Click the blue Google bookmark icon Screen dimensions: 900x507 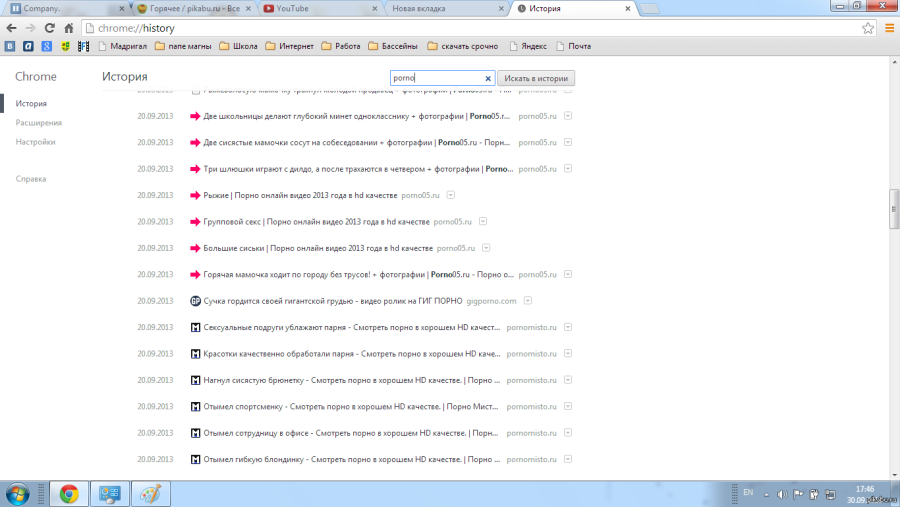click(x=46, y=46)
